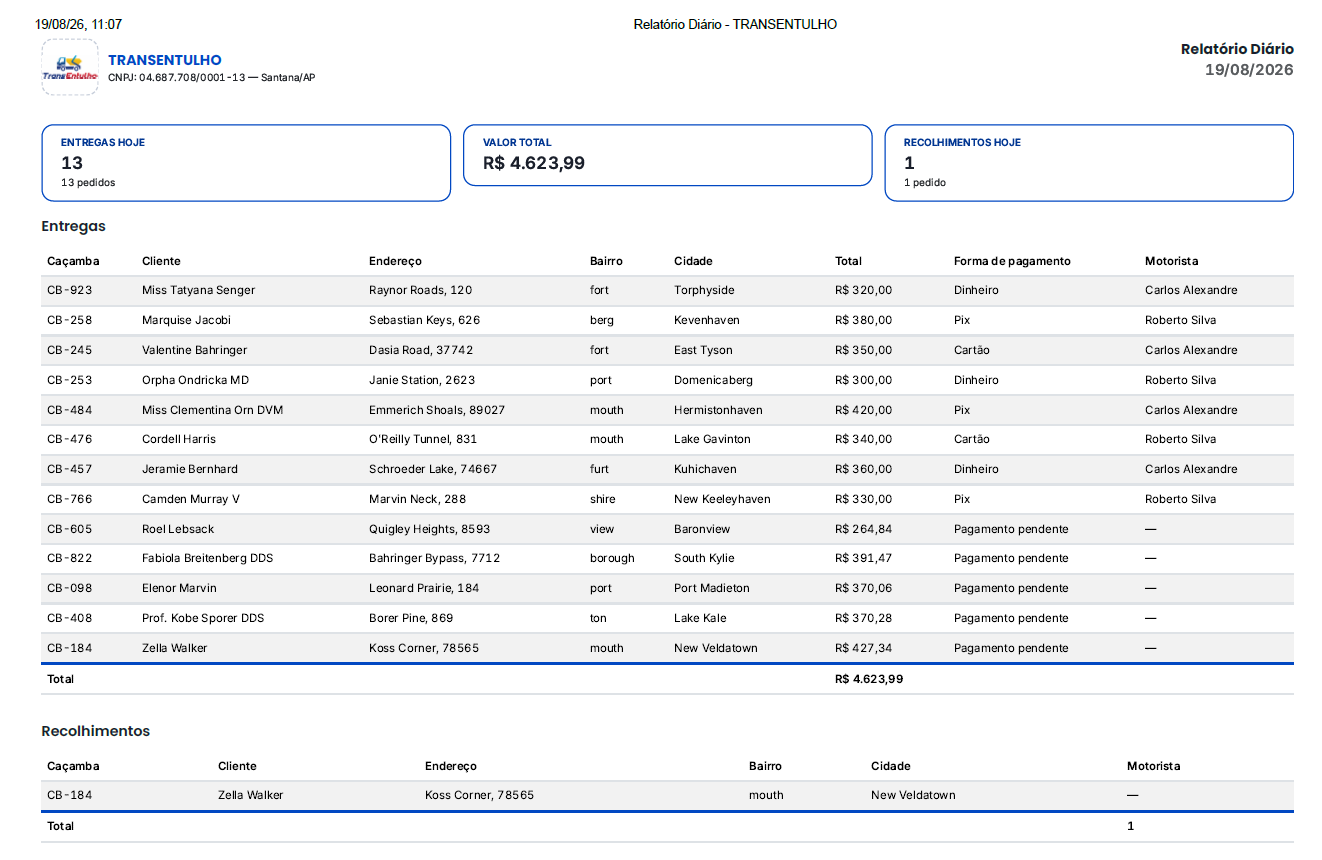
Task: Click client Jeramie Bernhard
Action: [190, 469]
